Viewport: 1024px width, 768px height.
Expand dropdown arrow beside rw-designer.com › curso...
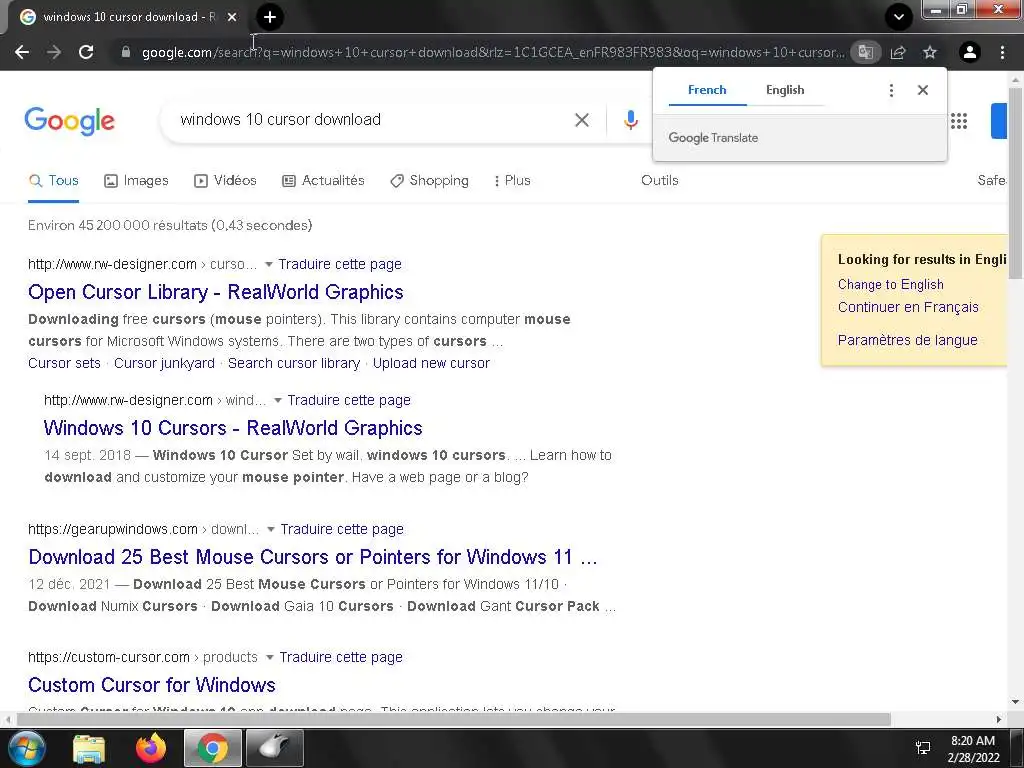click(x=268, y=264)
